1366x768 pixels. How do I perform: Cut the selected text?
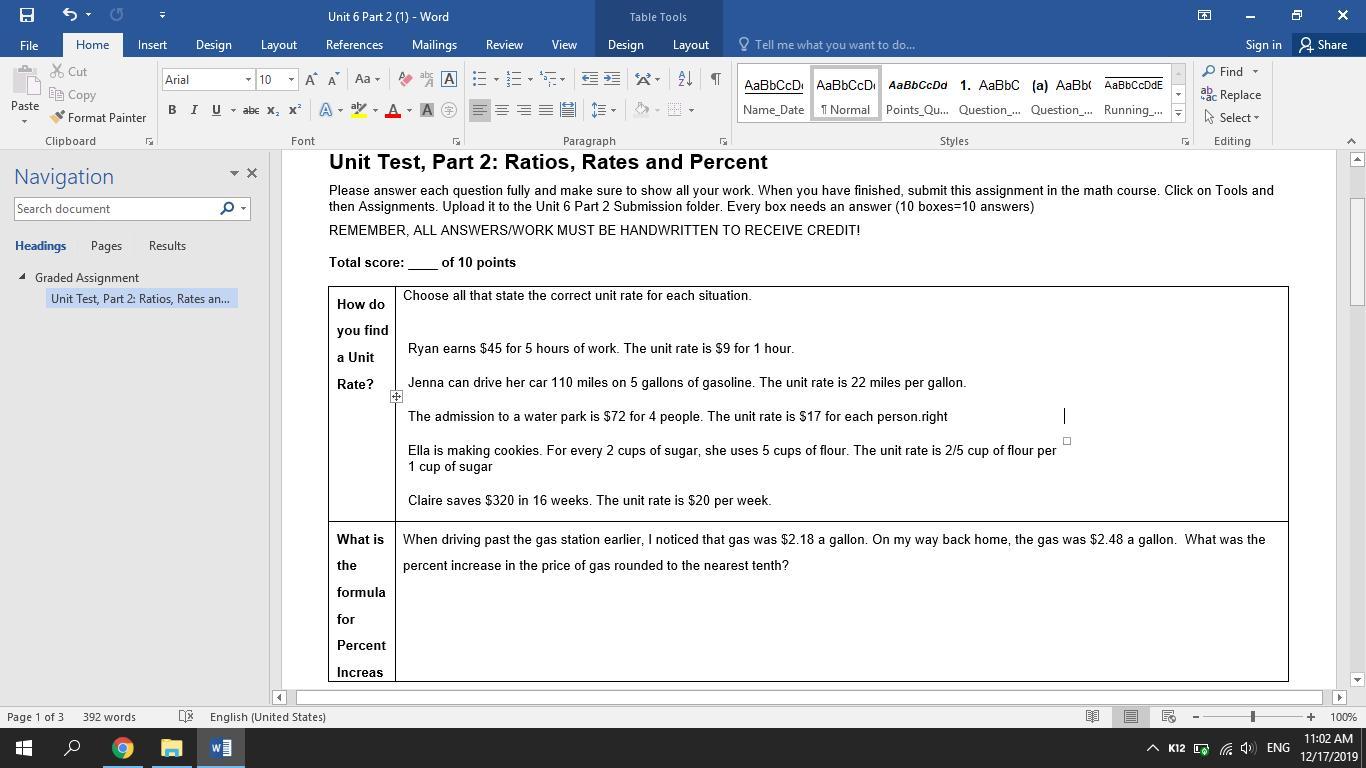68,72
